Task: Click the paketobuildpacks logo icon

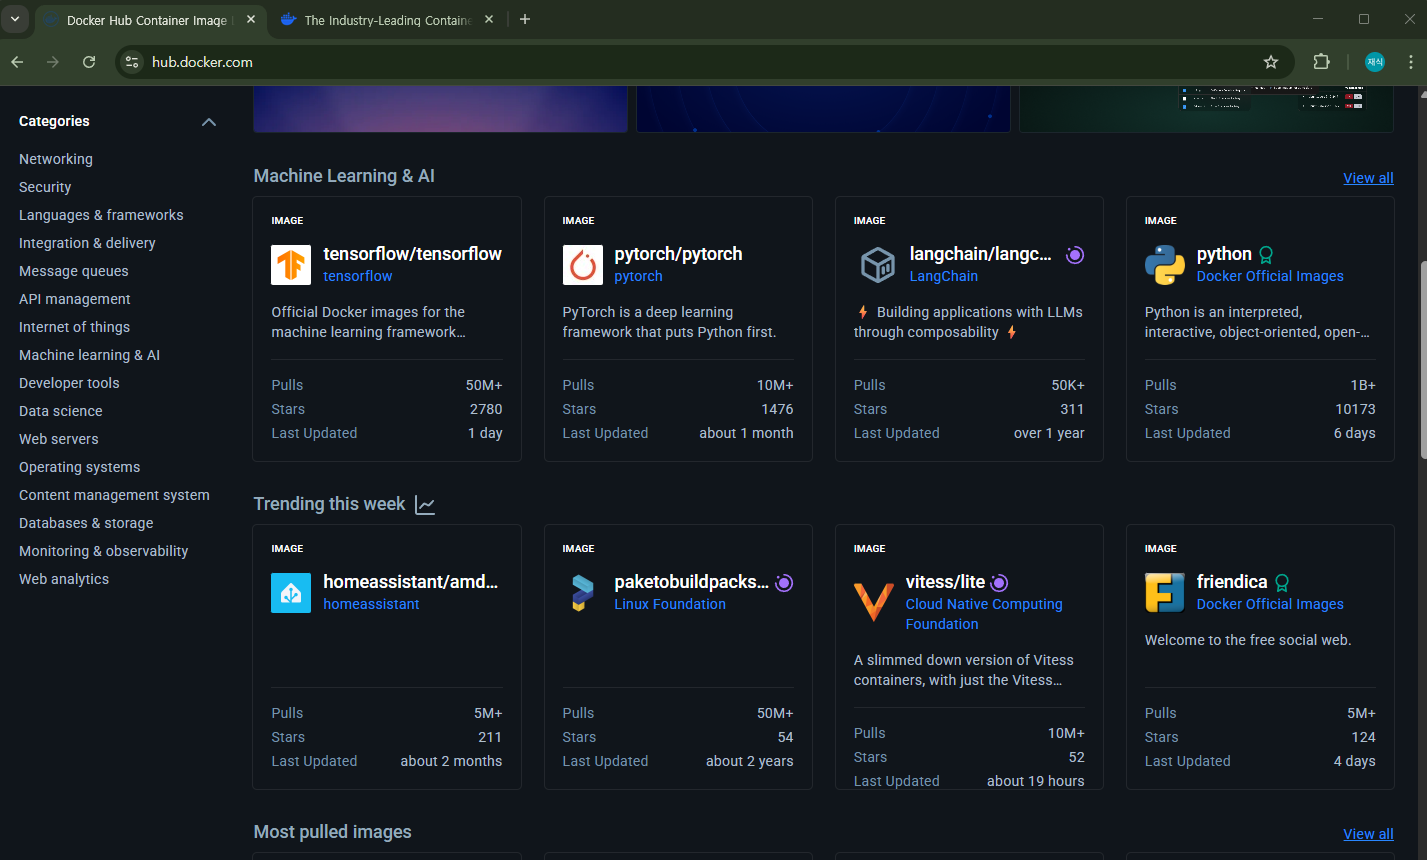Action: point(582,593)
